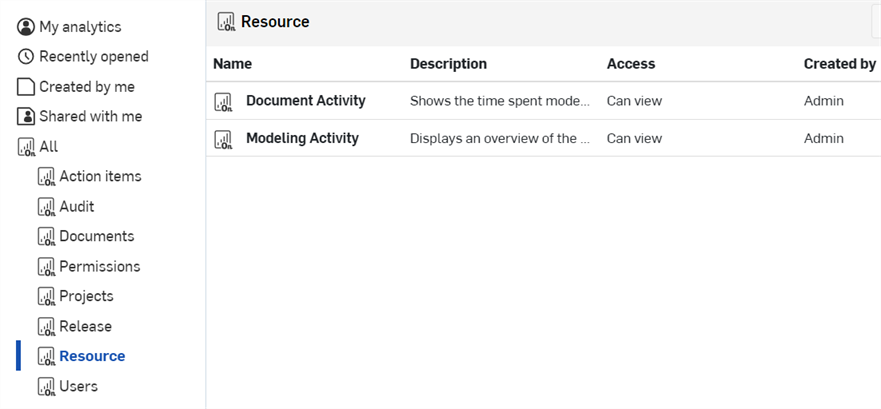Select the Audit category
This screenshot has height=409, width=881.
pyautogui.click(x=76, y=207)
